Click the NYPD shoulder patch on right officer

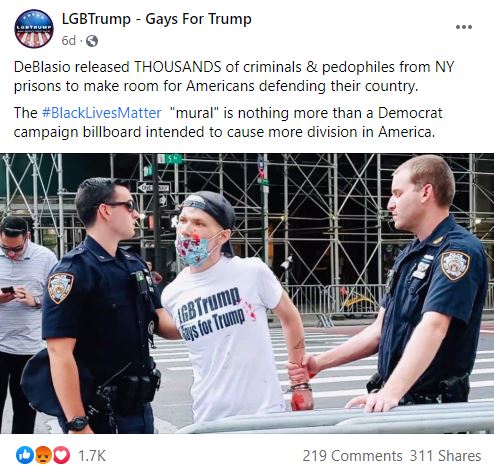click(x=455, y=265)
